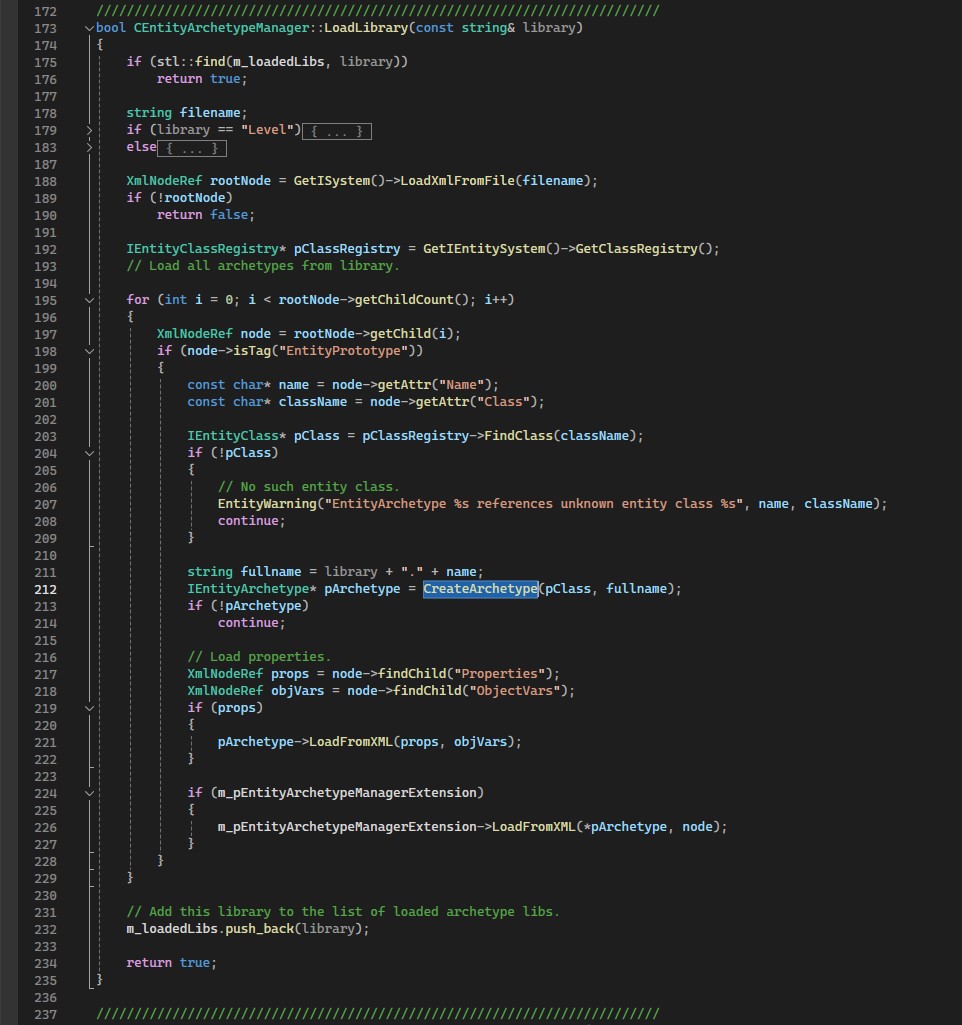Fold the if (!pClass) block on line 204
The width and height of the screenshot is (962, 1025).
pos(89,453)
